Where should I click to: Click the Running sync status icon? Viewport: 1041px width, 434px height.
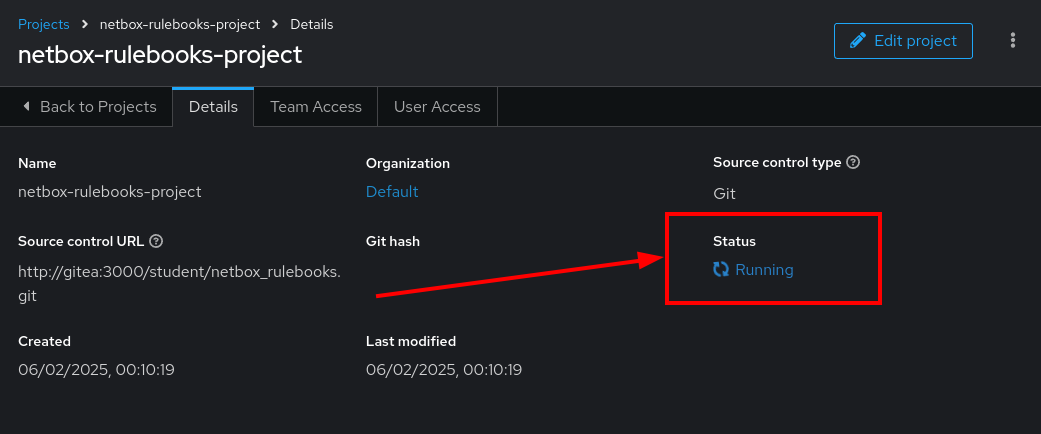721,269
